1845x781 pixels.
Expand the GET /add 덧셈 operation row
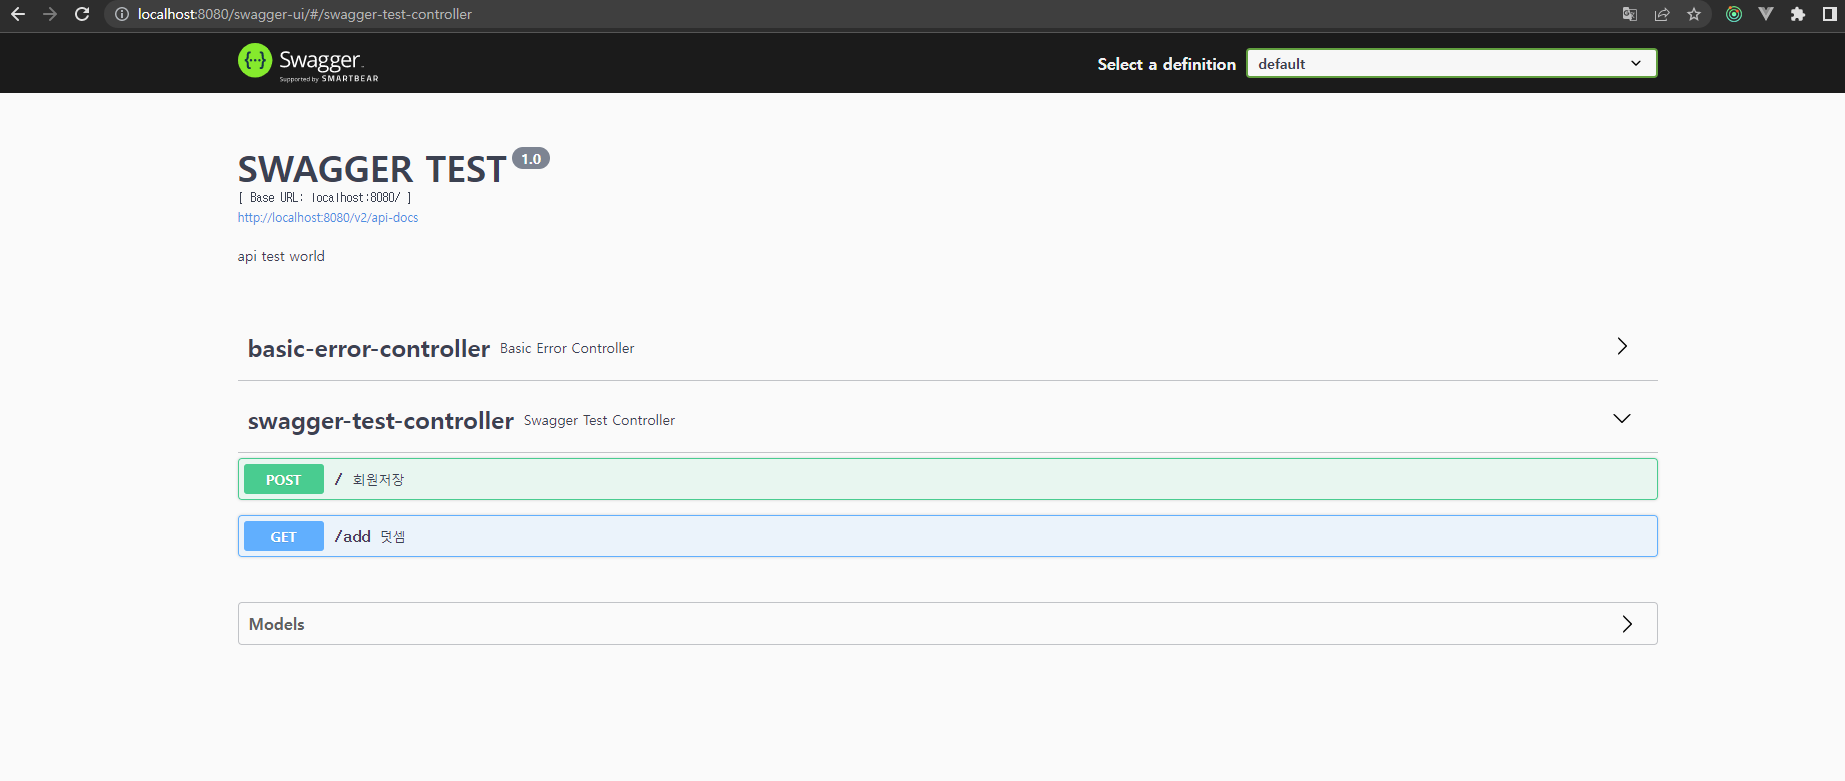tap(947, 536)
